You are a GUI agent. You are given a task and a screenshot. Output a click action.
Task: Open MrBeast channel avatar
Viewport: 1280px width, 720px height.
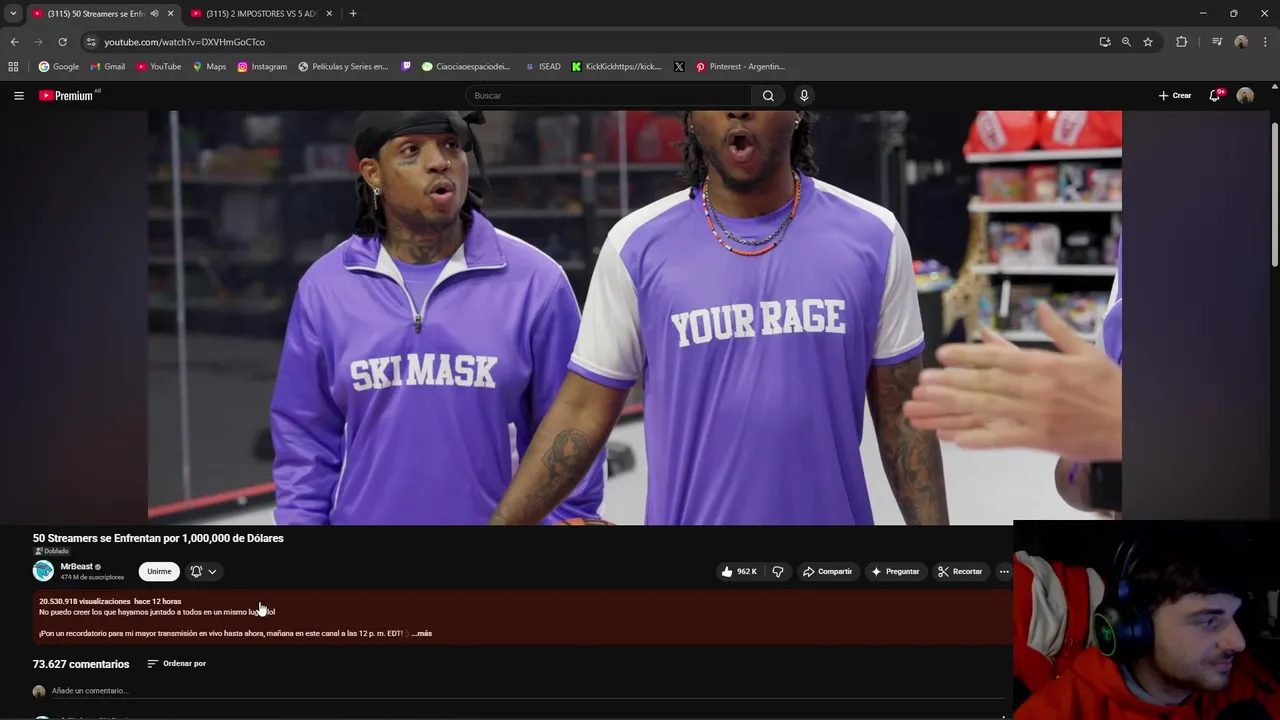point(43,571)
